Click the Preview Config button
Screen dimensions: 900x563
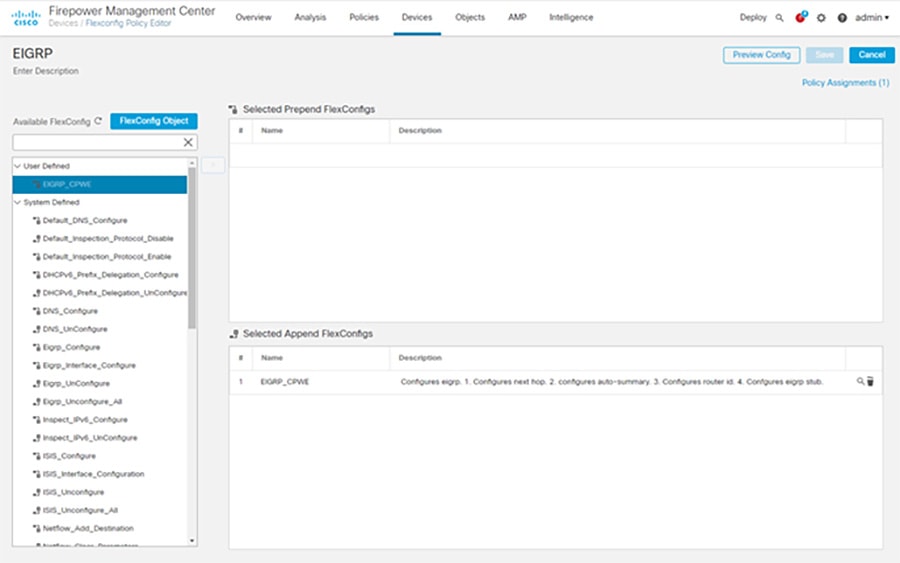pos(761,55)
